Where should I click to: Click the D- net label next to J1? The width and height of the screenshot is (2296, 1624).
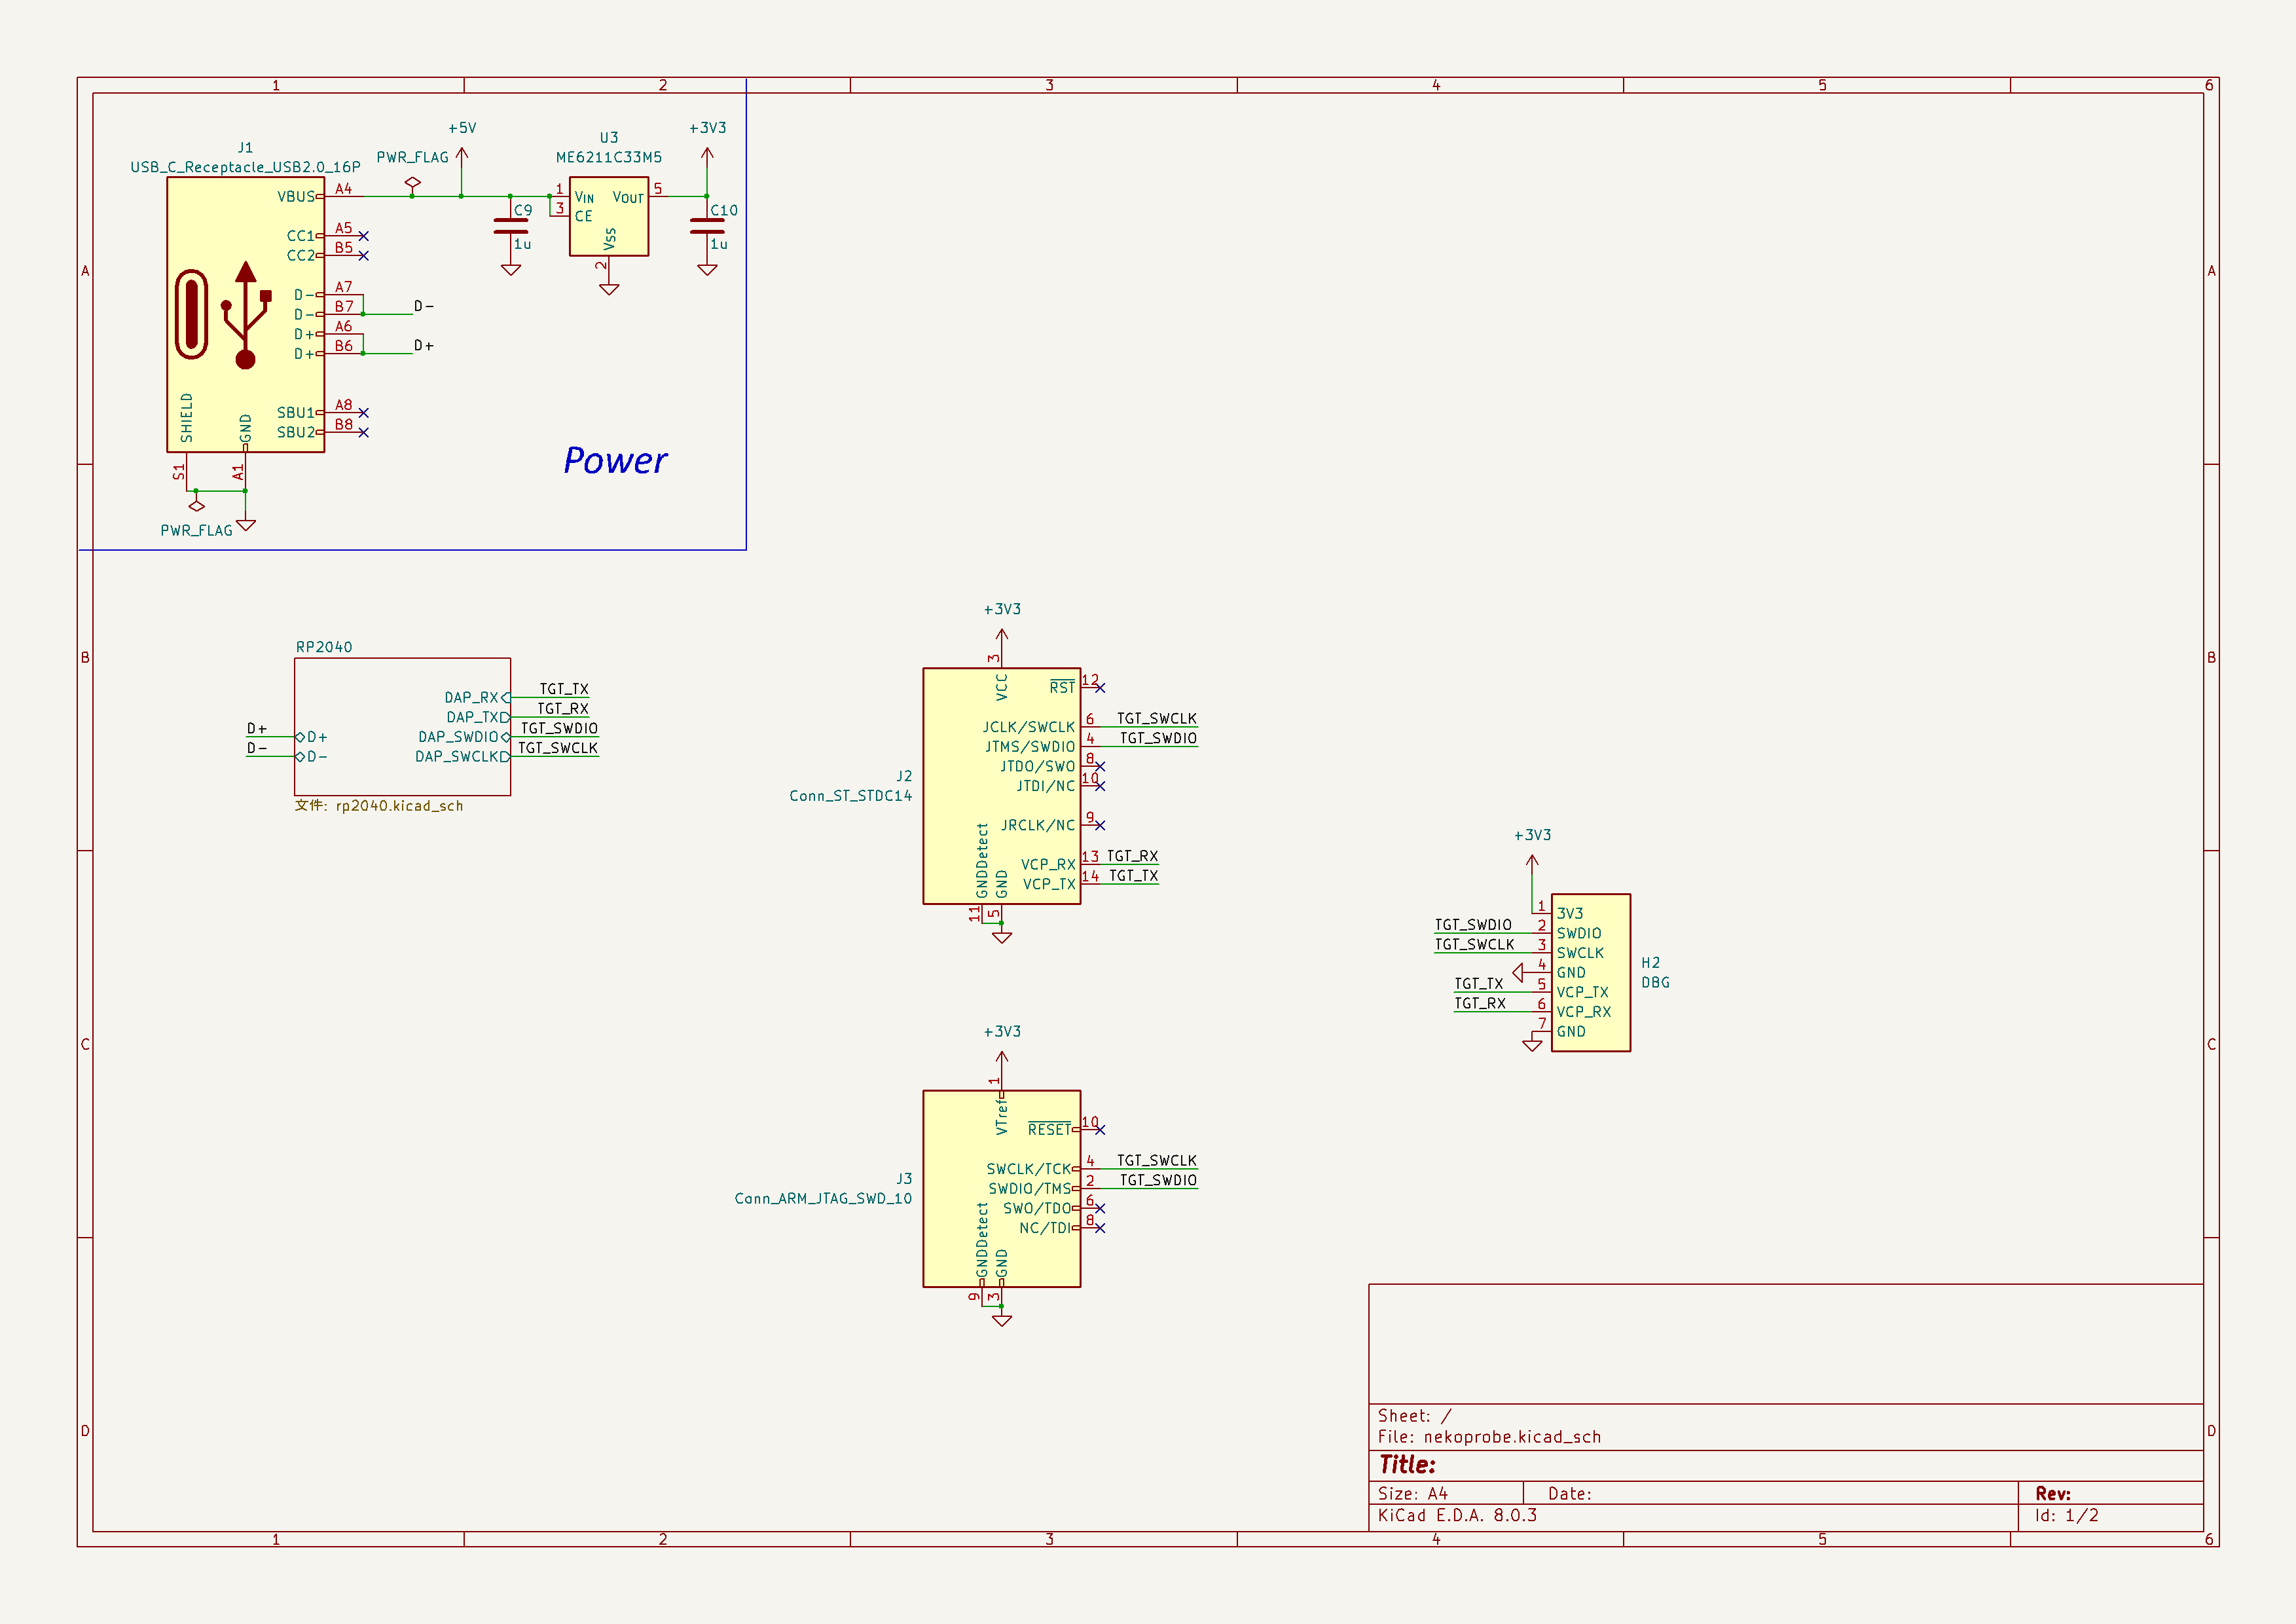(x=424, y=306)
